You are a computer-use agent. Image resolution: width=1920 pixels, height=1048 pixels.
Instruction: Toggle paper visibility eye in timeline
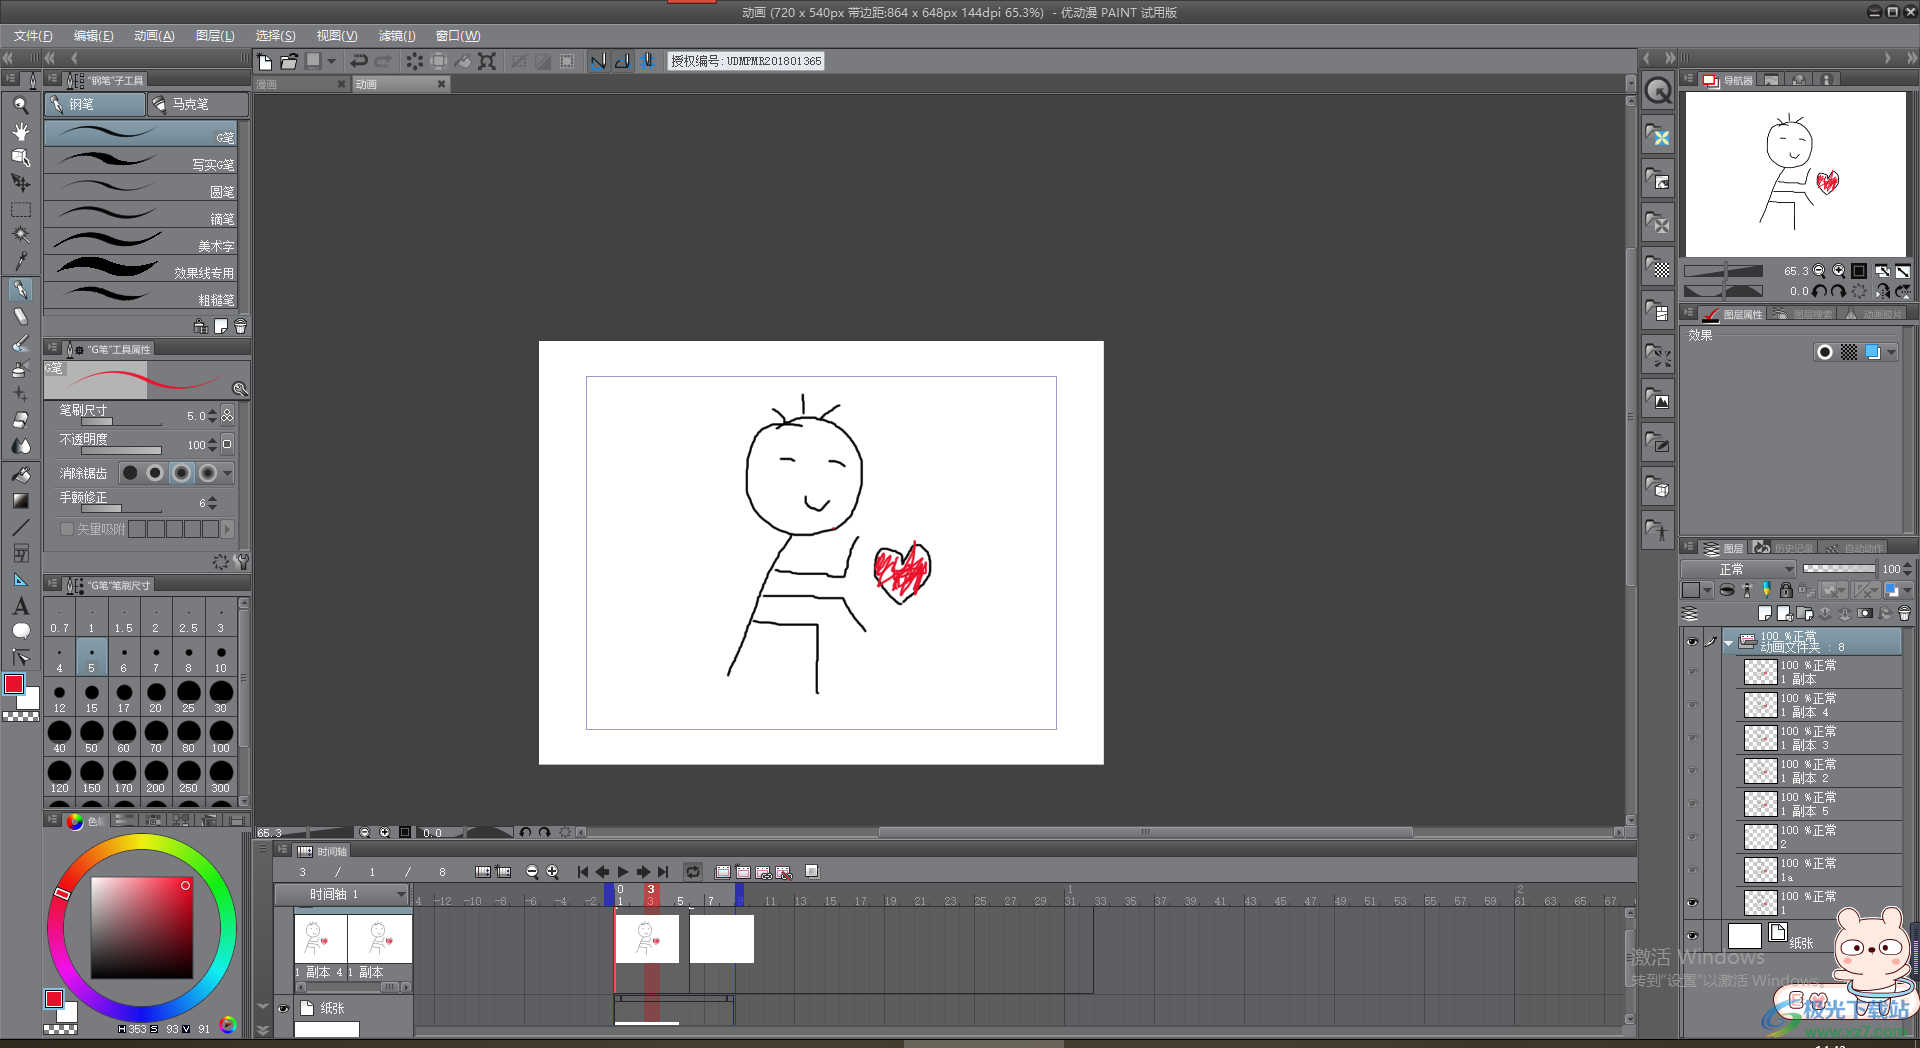coord(283,1008)
